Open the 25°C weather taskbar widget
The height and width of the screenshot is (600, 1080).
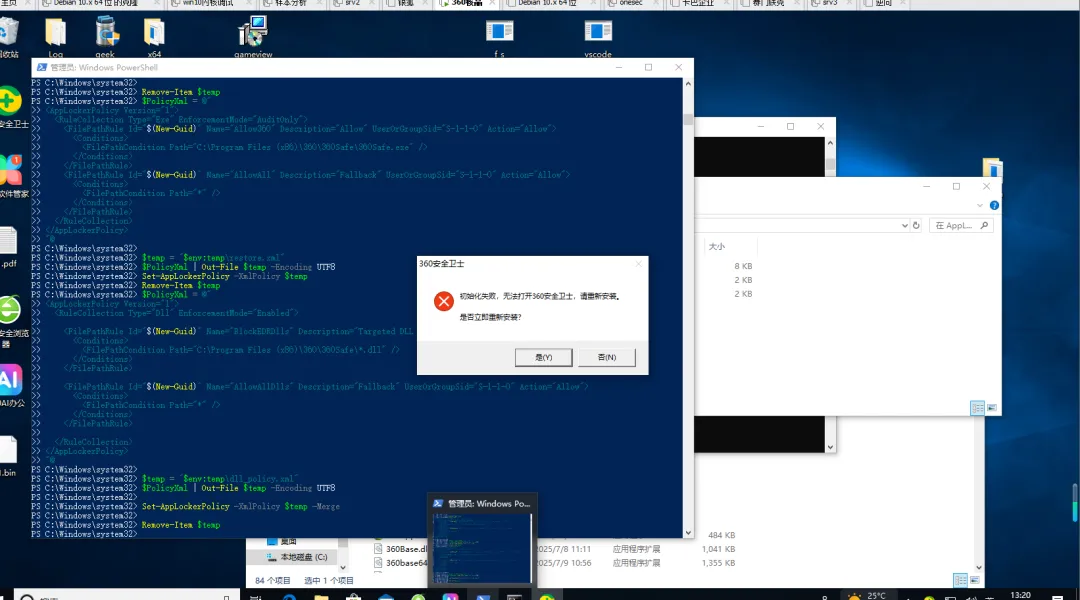pos(867,595)
